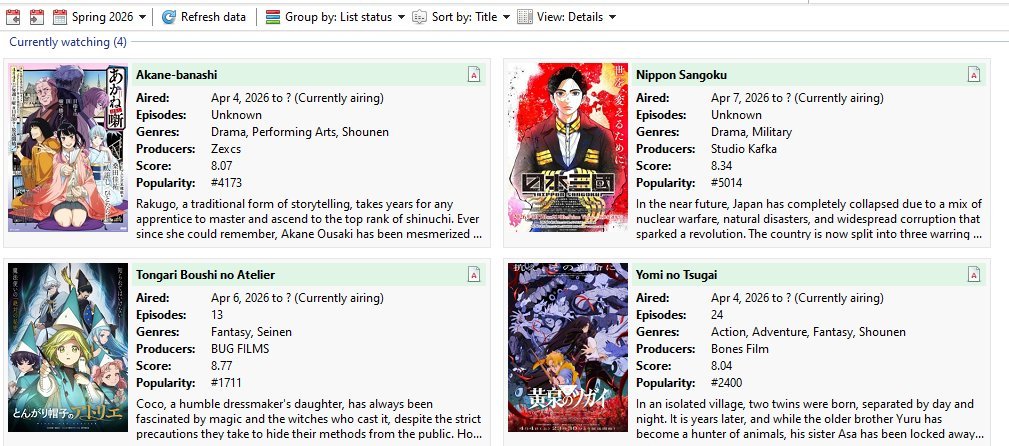This screenshot has height=446, width=1009.
Task: Collapse the Currently watching (4) group header
Action: click(x=68, y=42)
